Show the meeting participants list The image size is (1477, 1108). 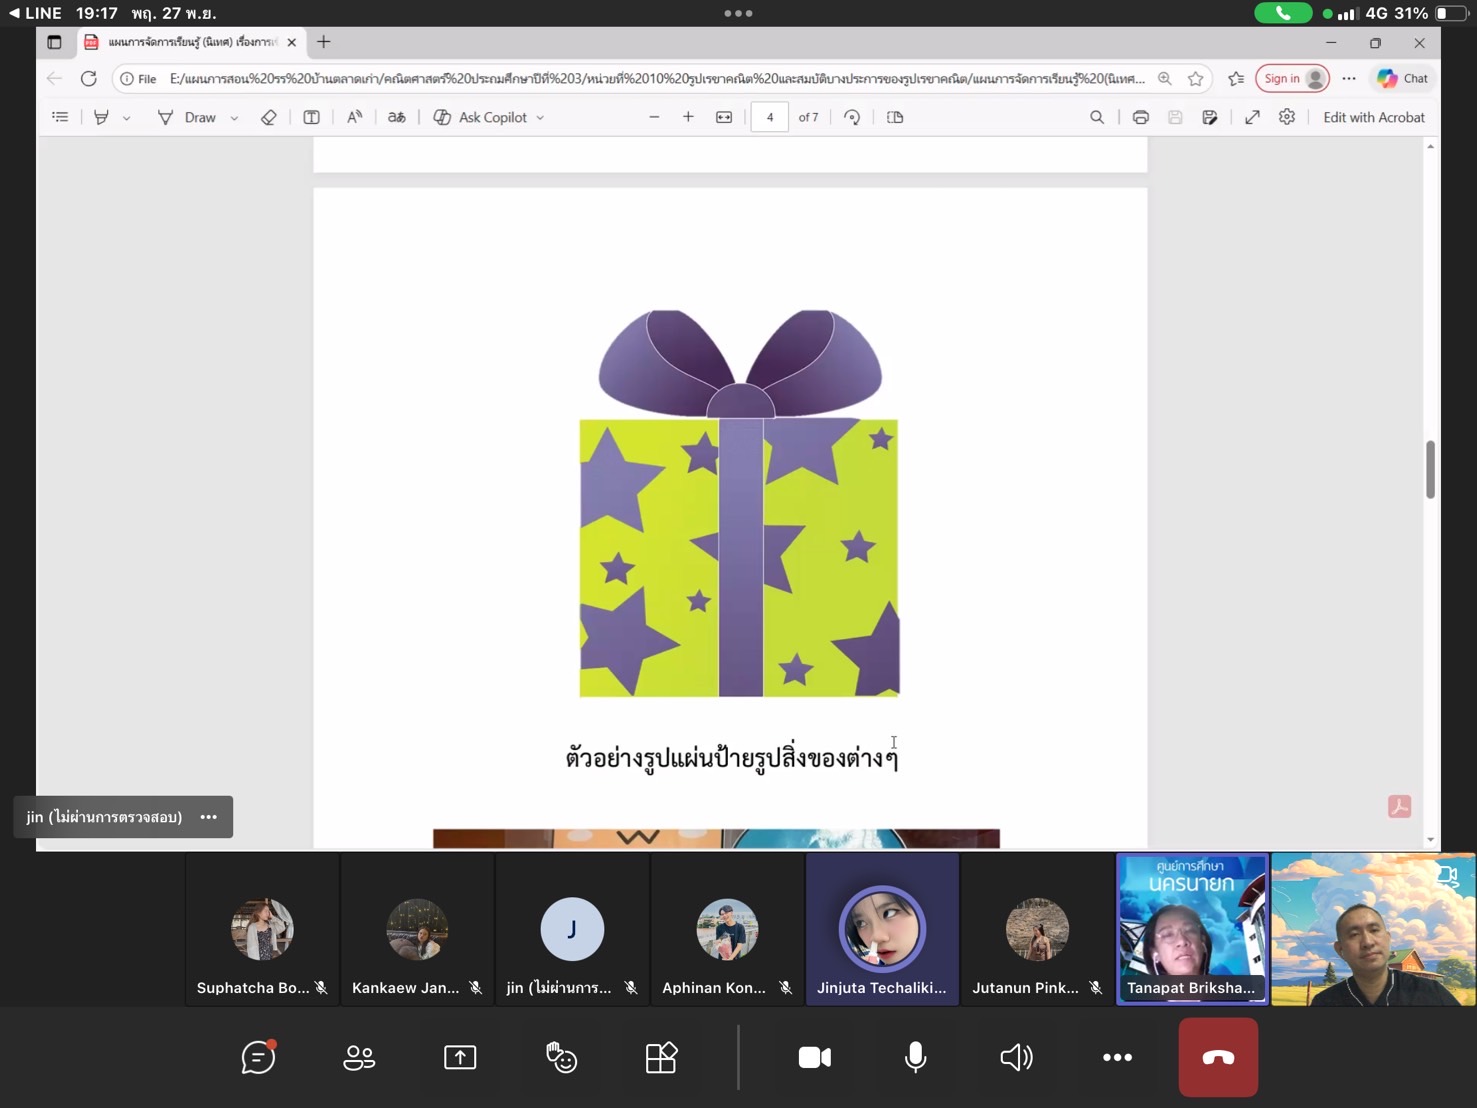(x=359, y=1057)
